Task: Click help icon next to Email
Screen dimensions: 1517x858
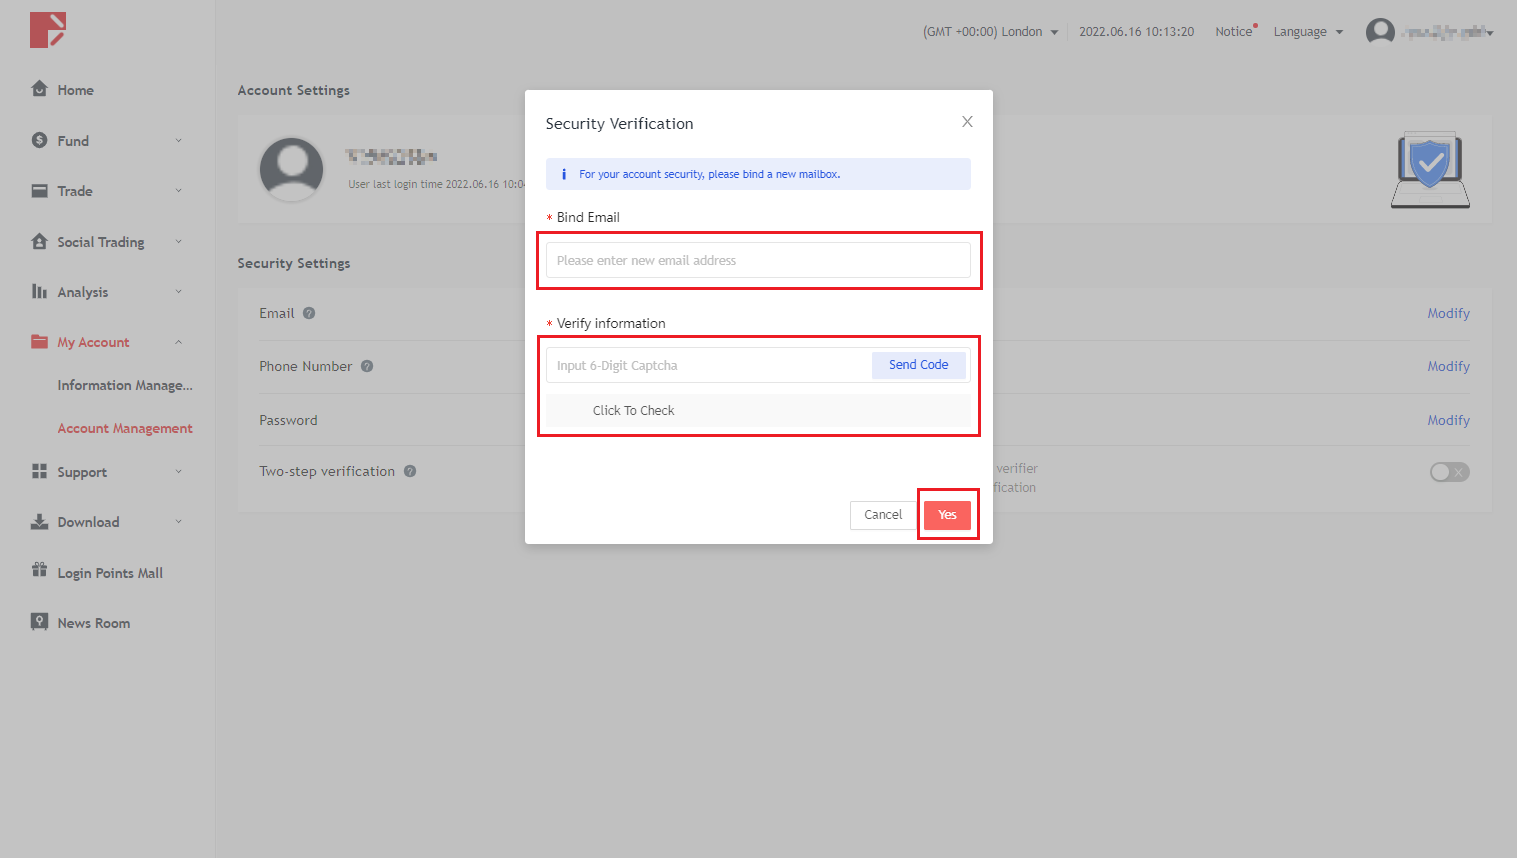Action: point(309,313)
